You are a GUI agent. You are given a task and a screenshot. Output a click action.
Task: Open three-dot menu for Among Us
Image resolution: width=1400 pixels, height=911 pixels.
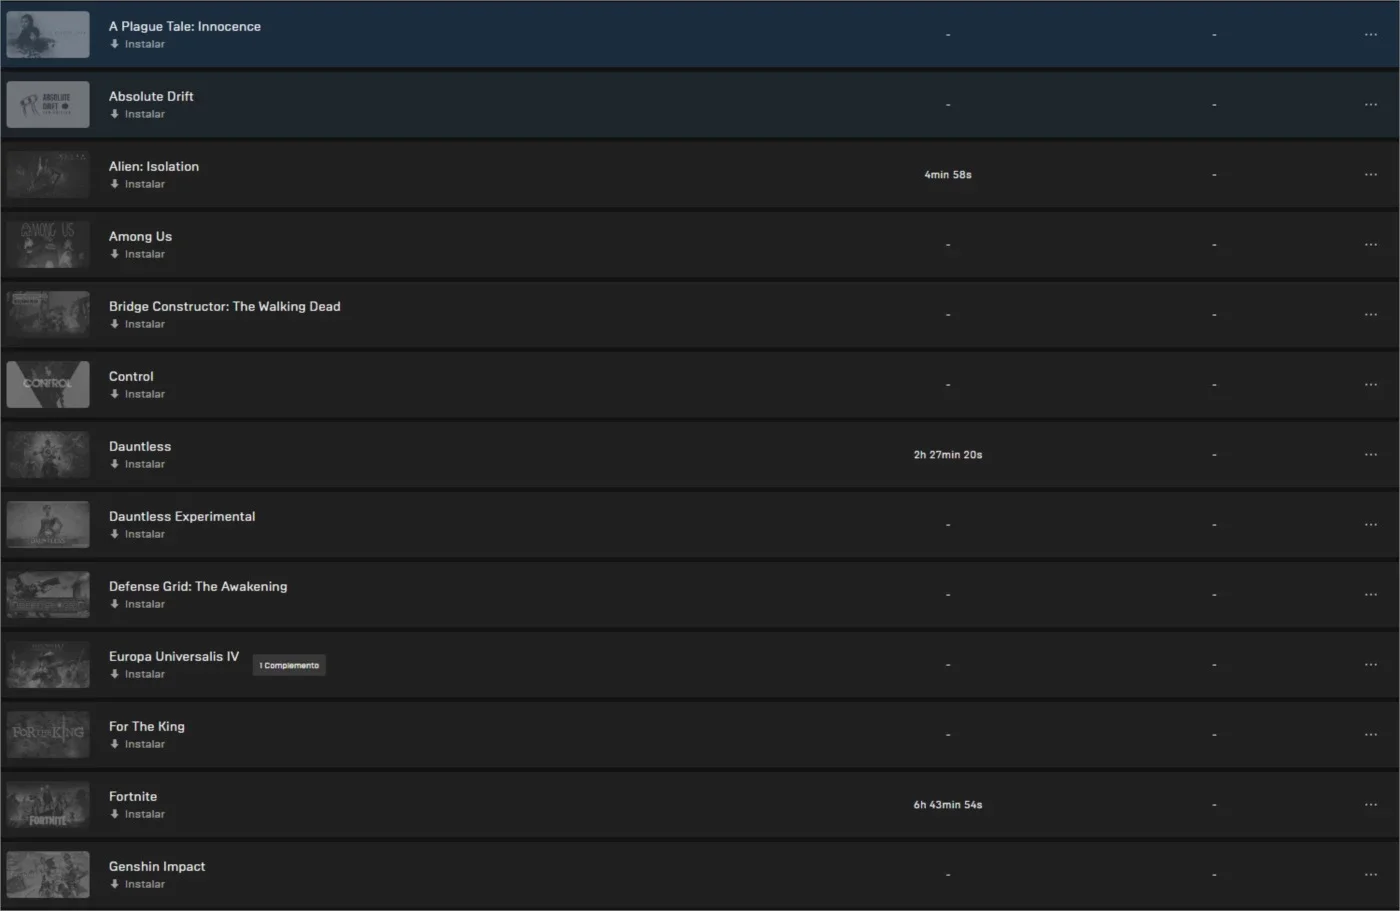coord(1370,245)
